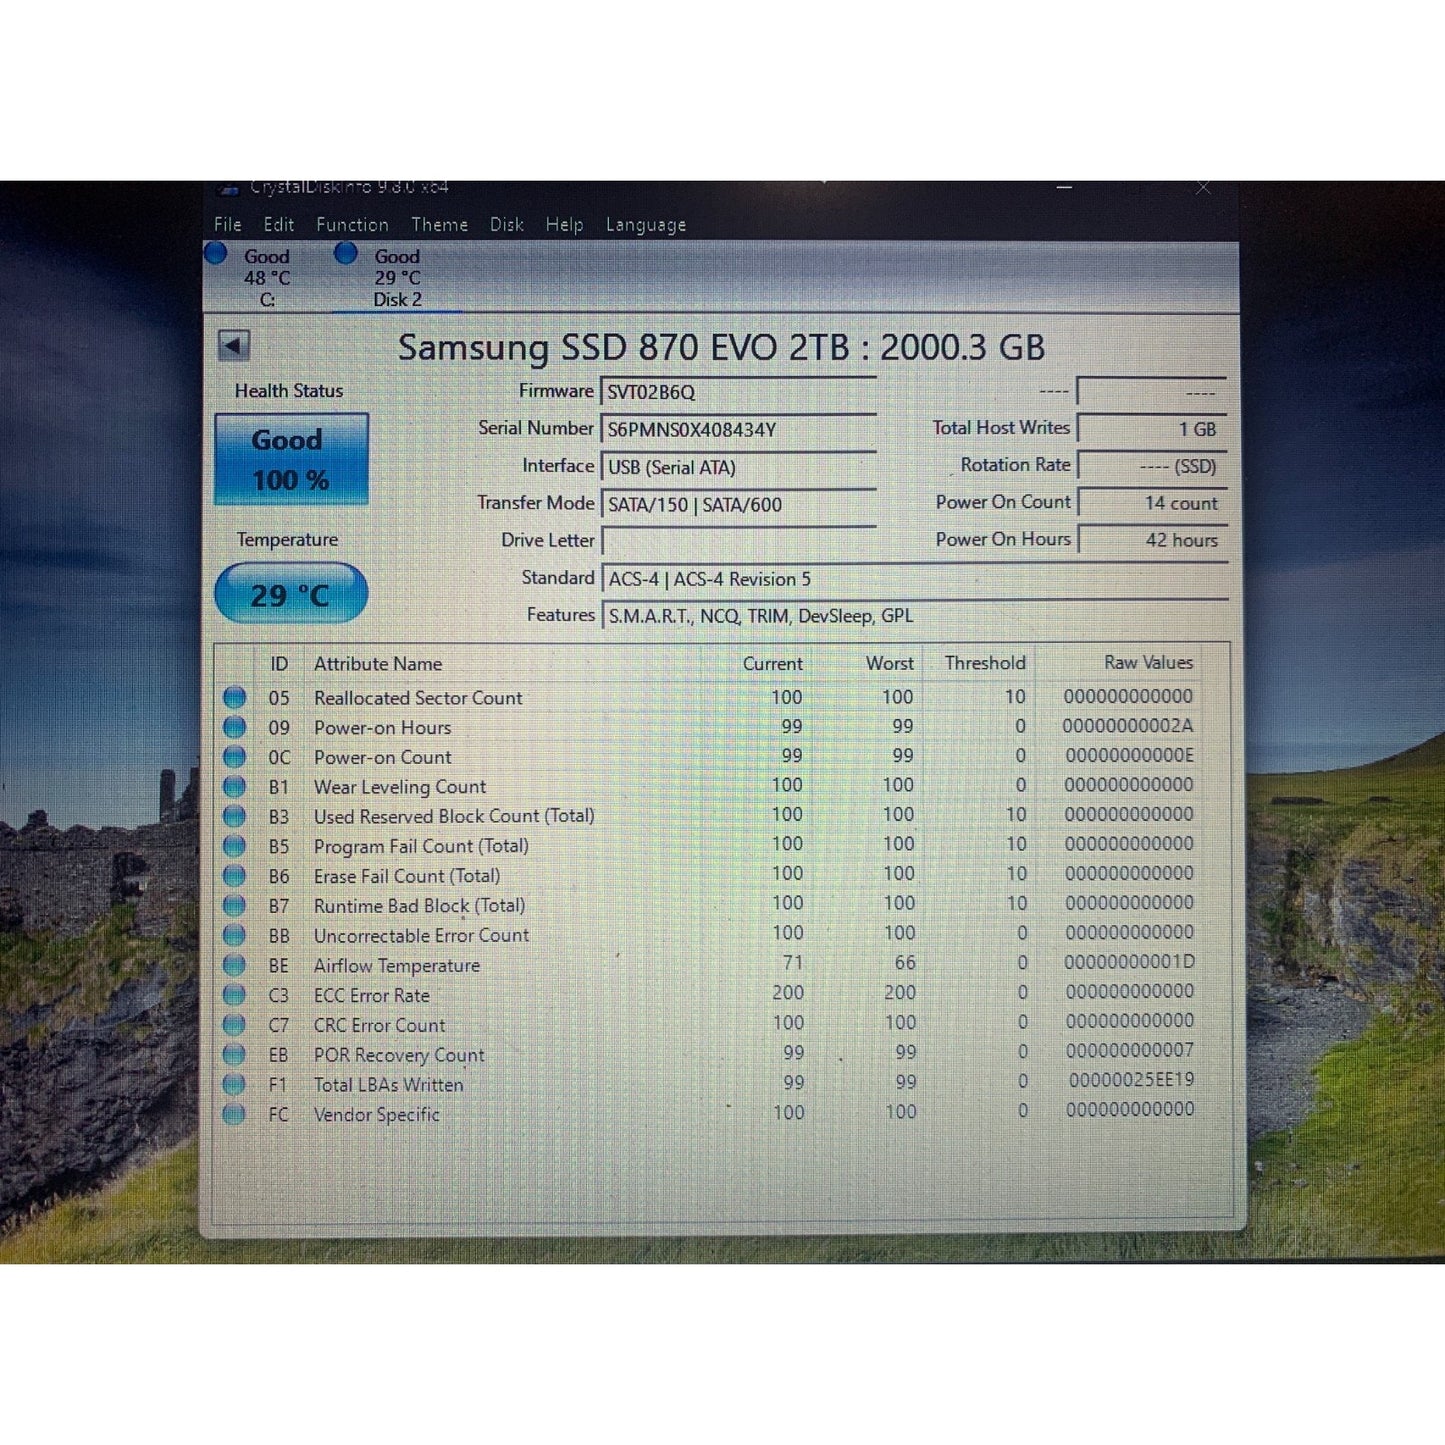The width and height of the screenshot is (1445, 1445).
Task: Click status icon of Total LBAs Written
Action: tap(235, 1084)
